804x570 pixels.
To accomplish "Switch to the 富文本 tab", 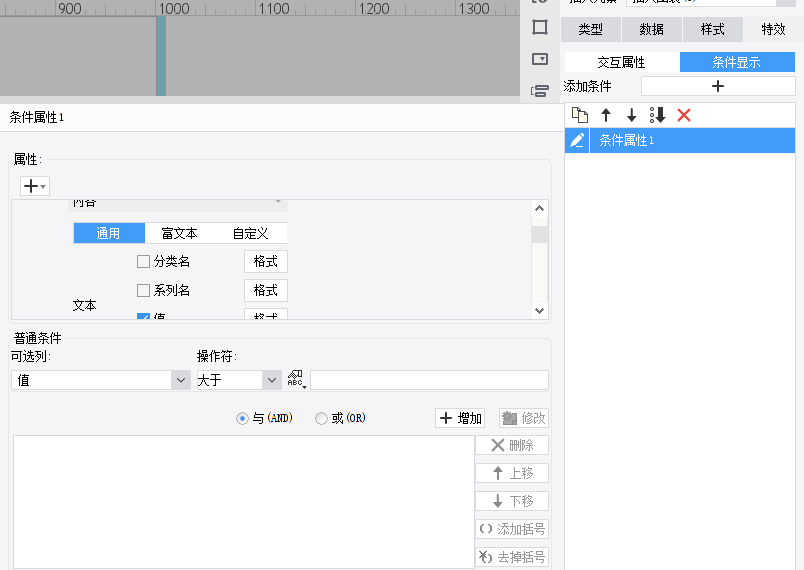I will (179, 234).
